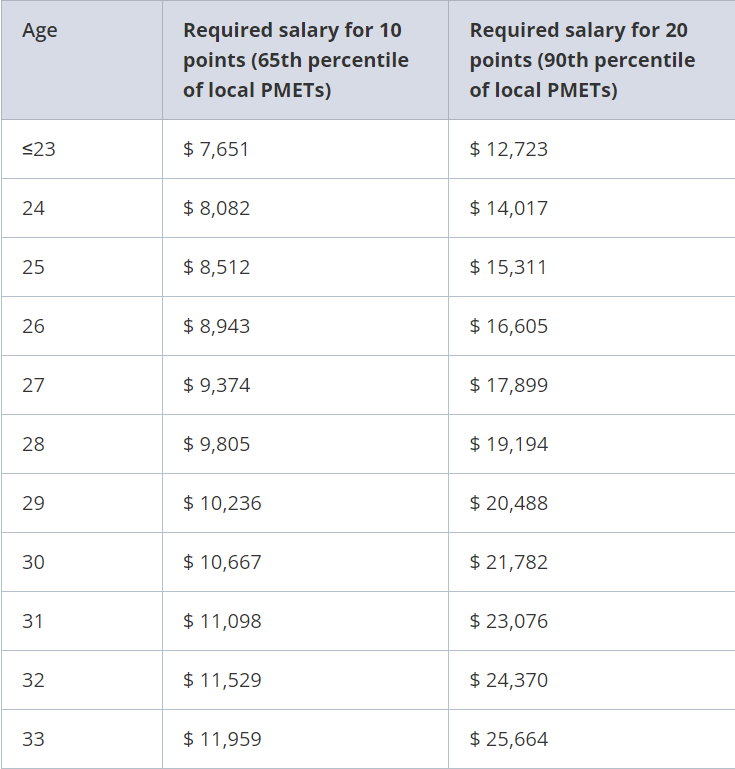Select the age 33 cell
This screenshot has width=735, height=769.
33,739
